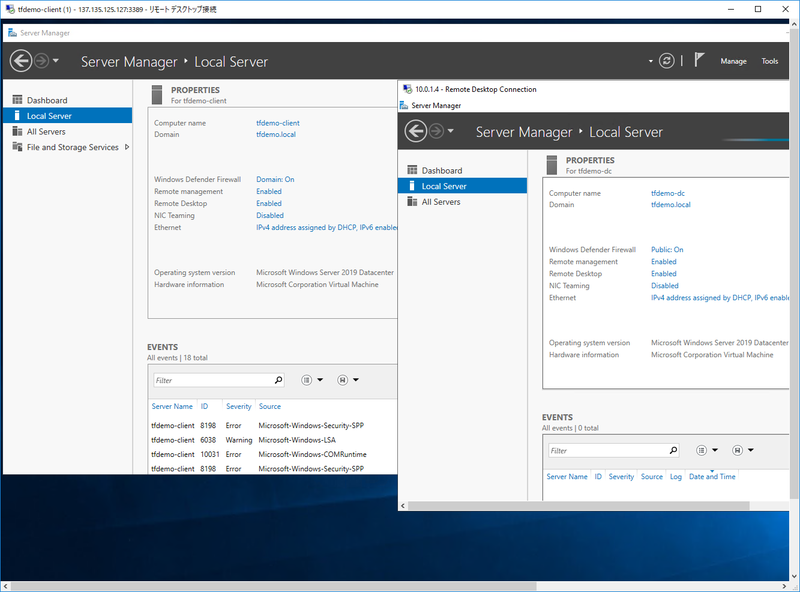Click NIC Teaming Disabled link for tfdemo-dc
The image size is (800, 592).
[665, 286]
